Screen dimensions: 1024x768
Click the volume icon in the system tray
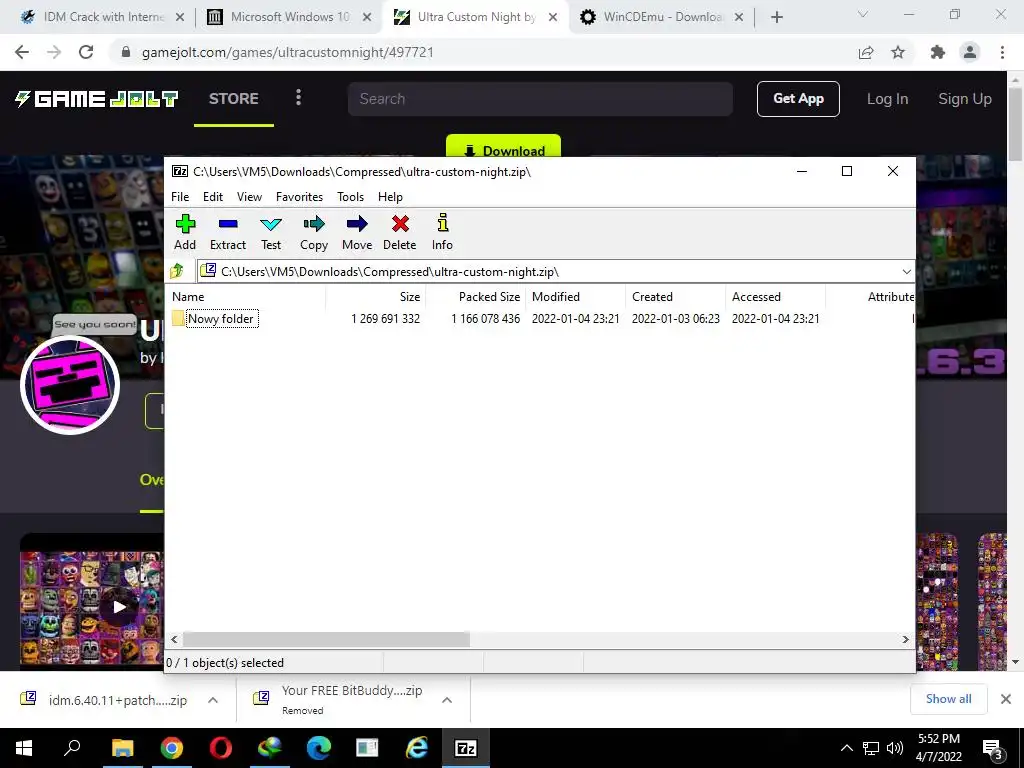coord(895,748)
